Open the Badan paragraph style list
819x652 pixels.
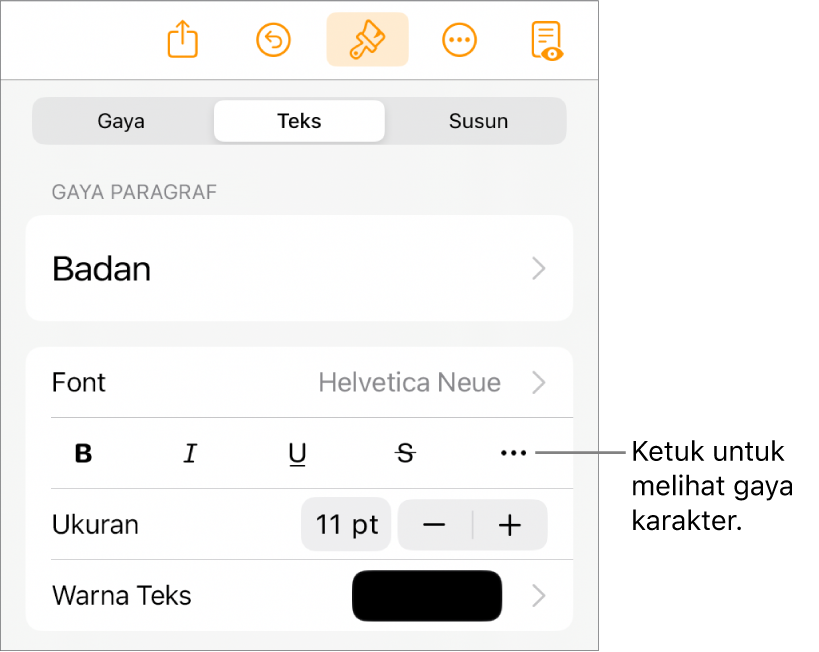299,269
